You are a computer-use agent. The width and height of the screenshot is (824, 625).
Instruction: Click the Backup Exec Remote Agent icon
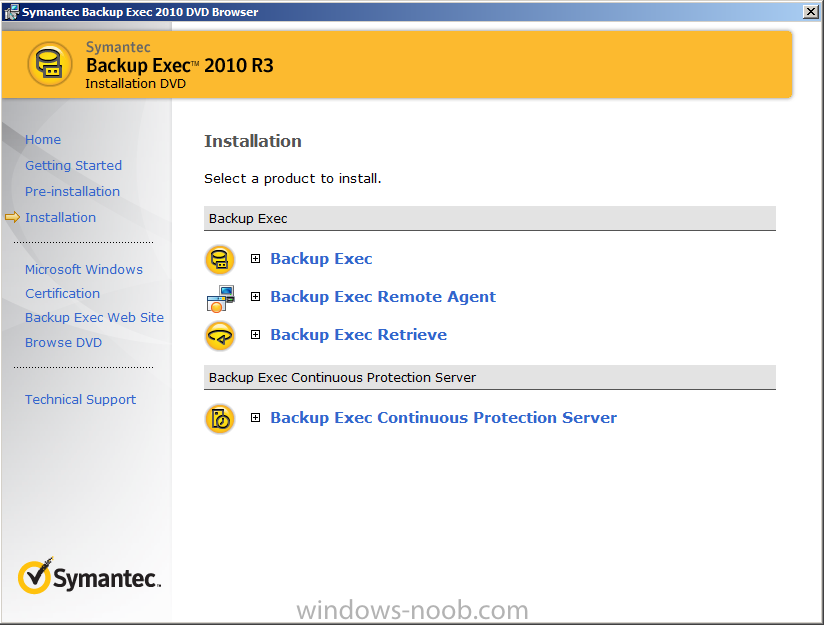click(x=220, y=298)
